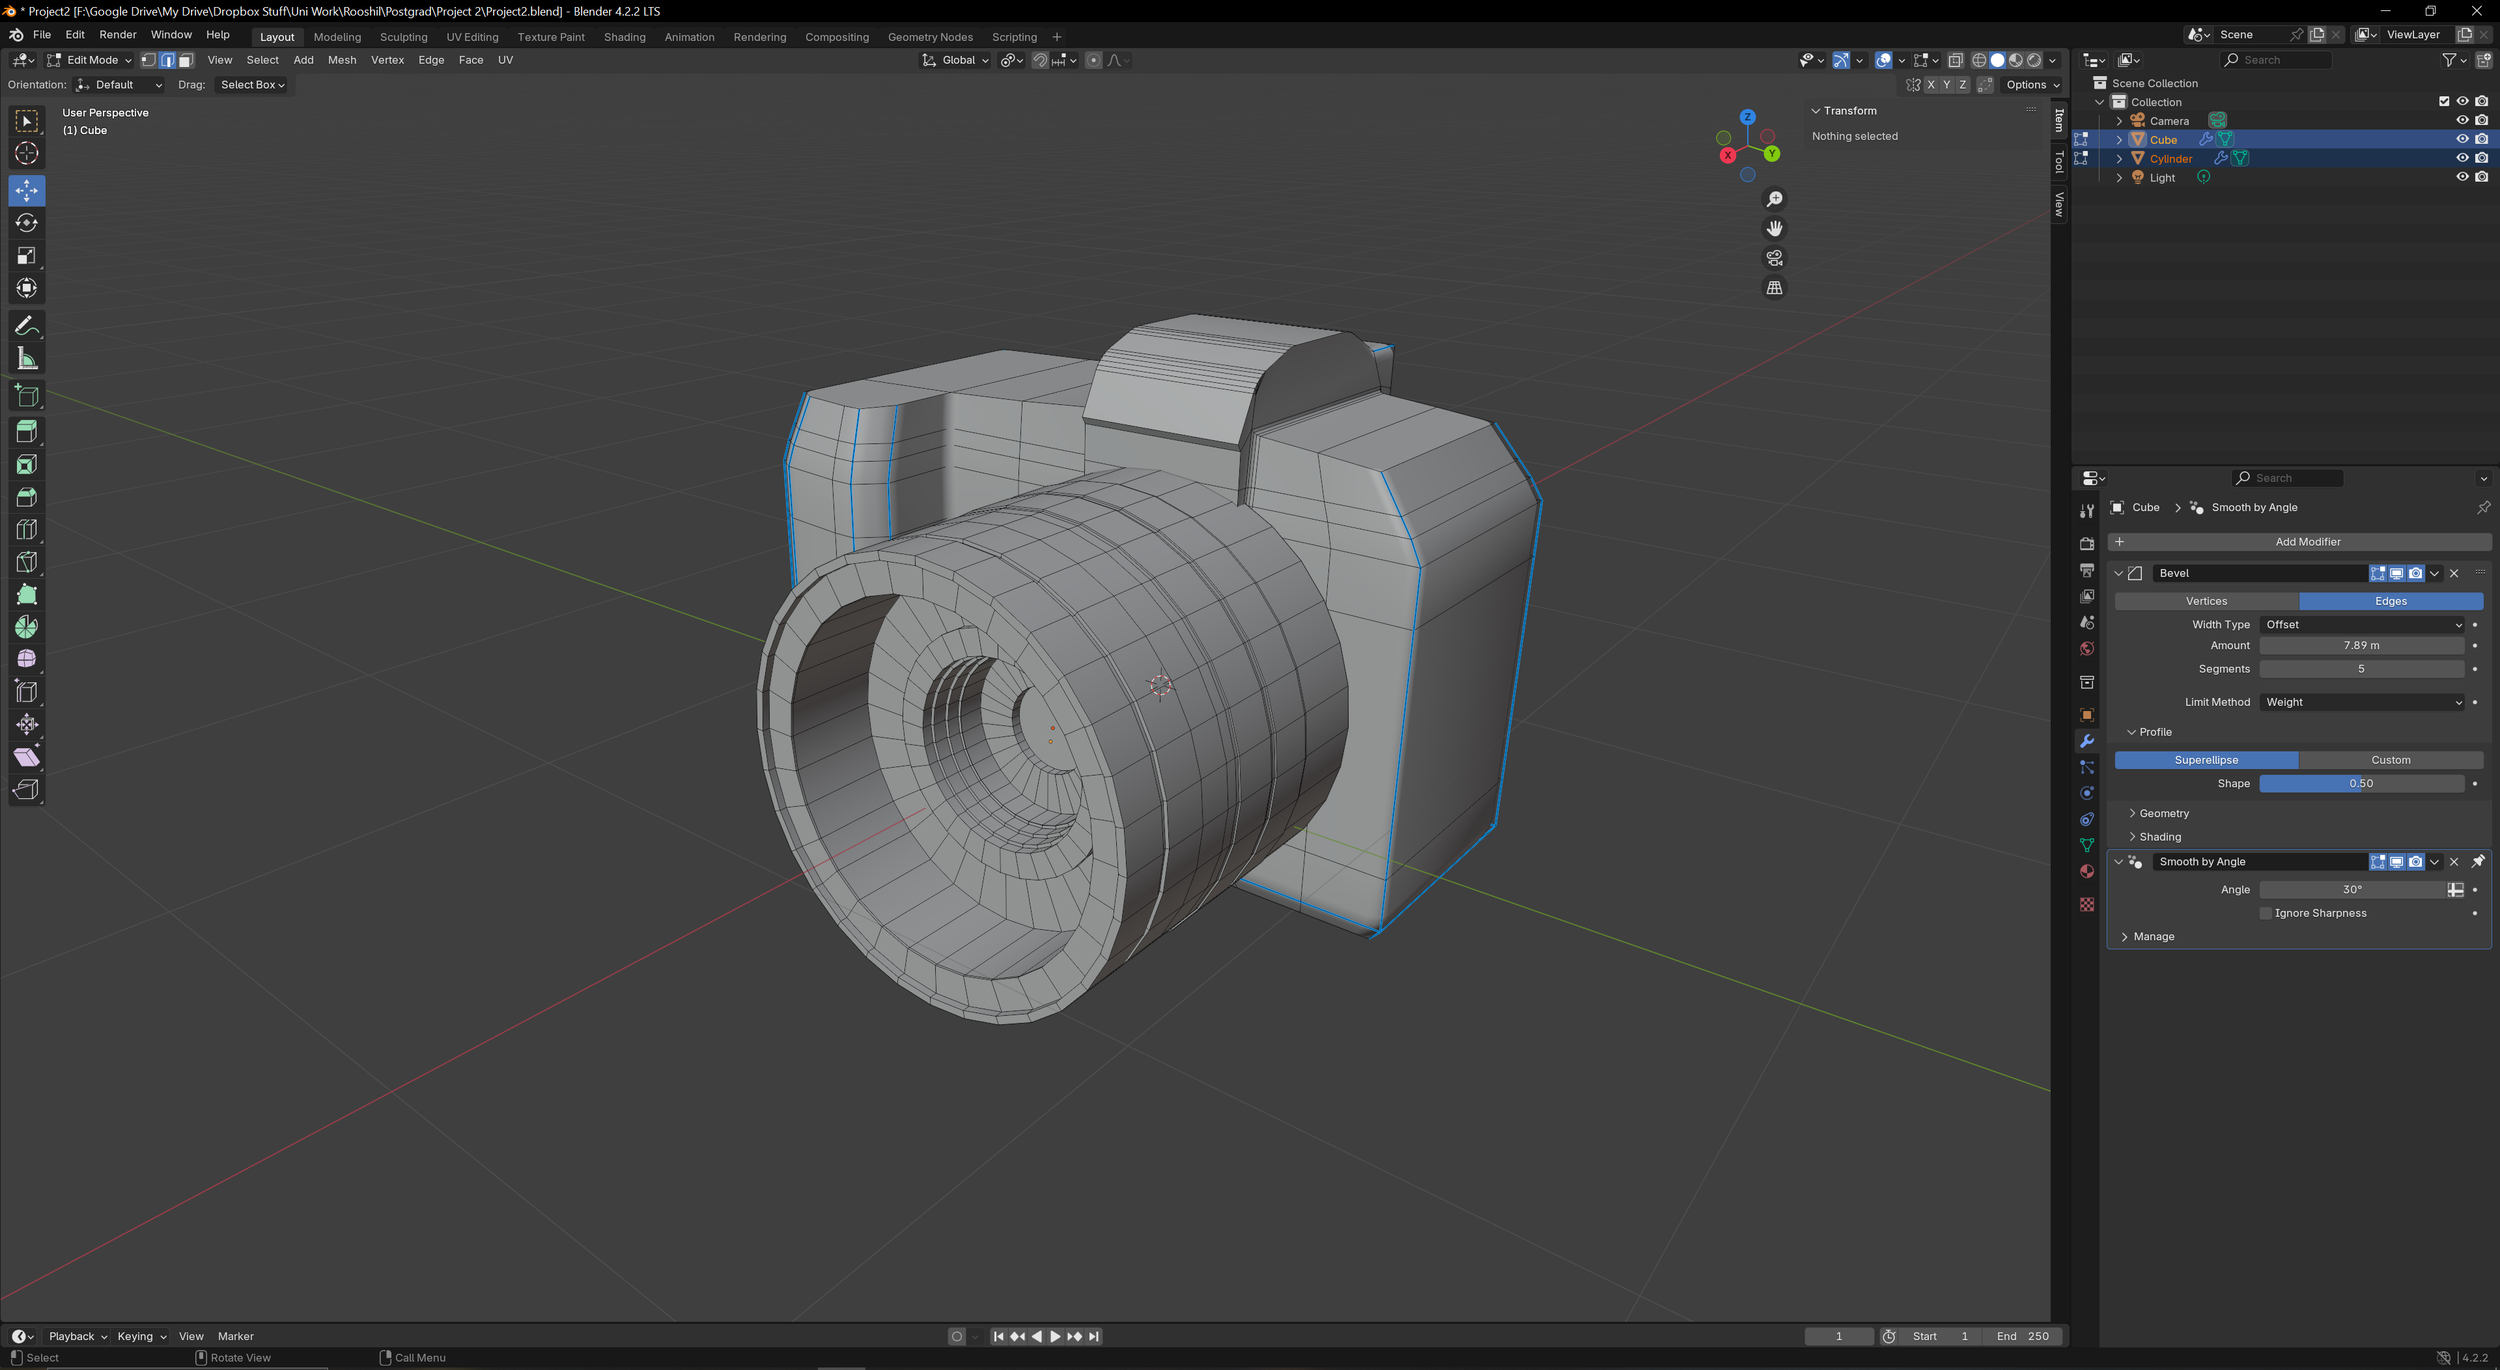The height and width of the screenshot is (1370, 2500).
Task: Open the Mesh menu
Action: (342, 60)
